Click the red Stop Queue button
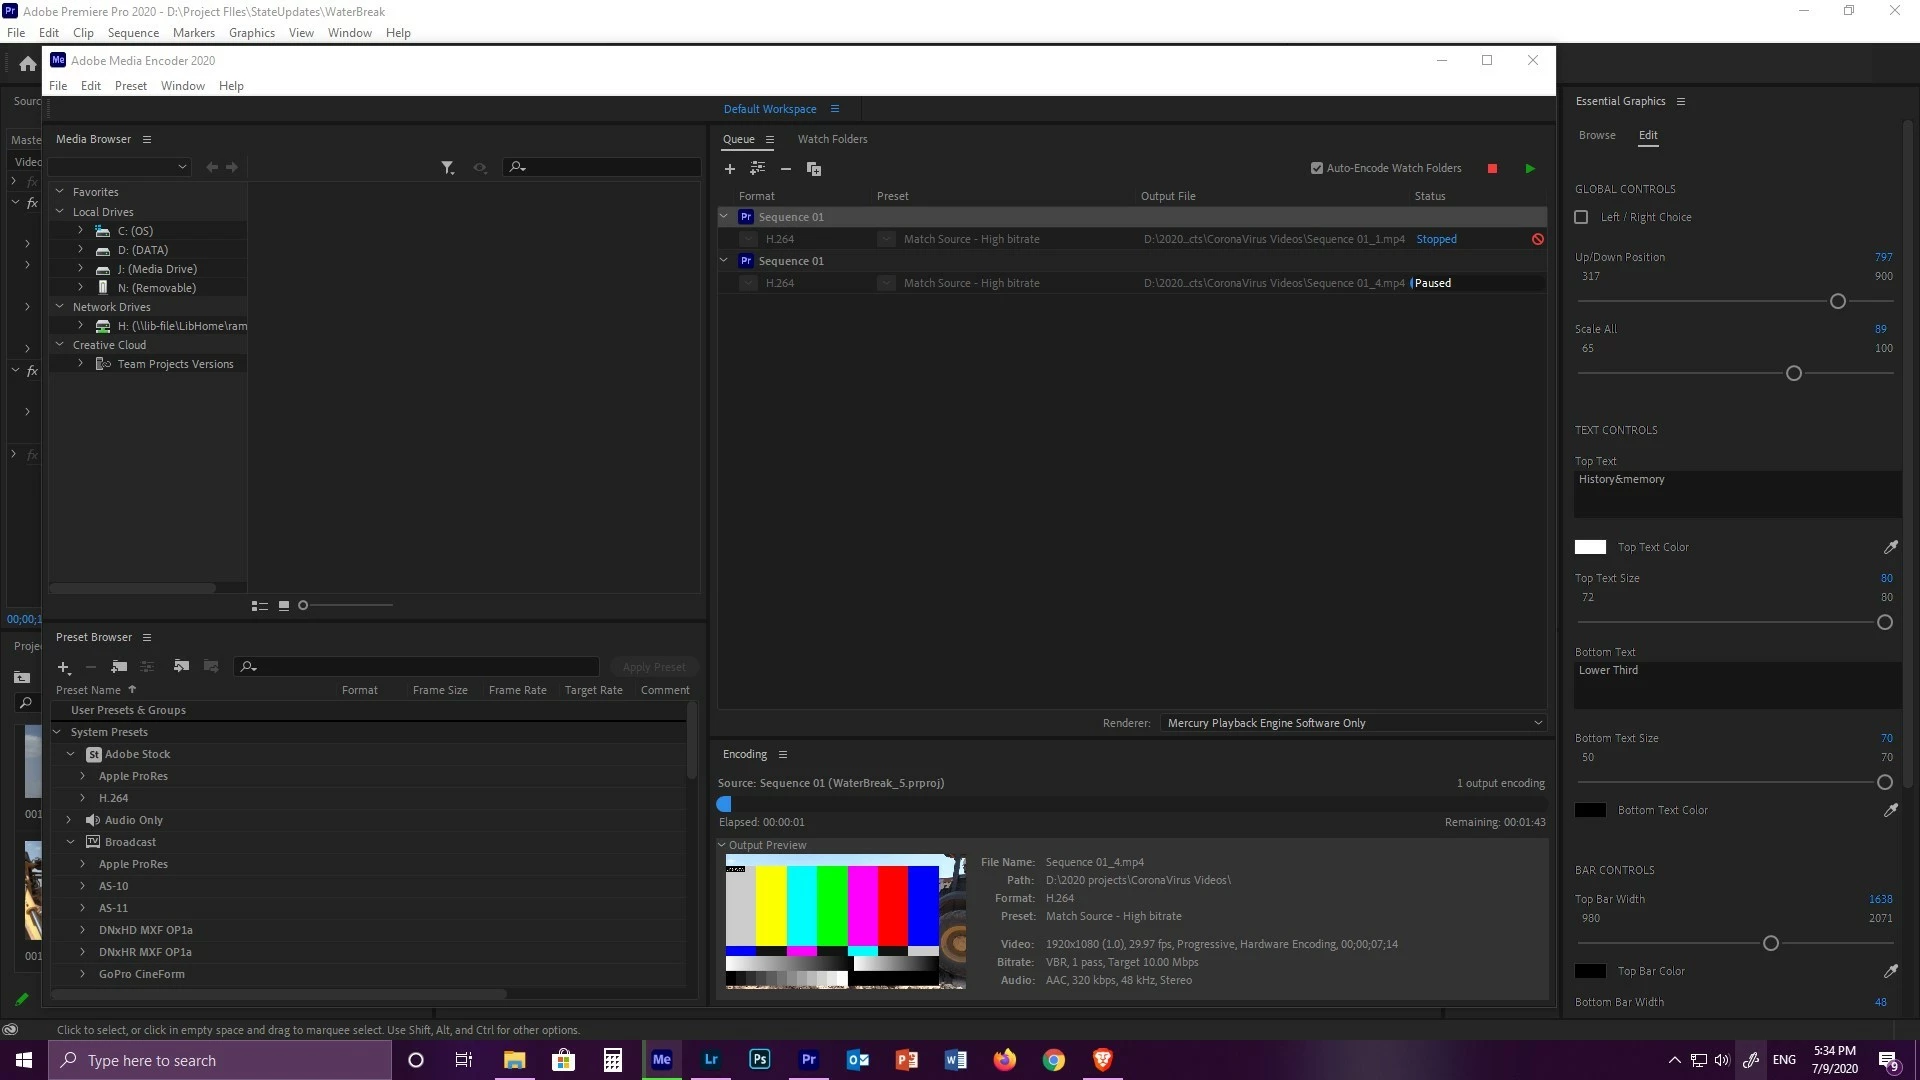The image size is (1920, 1080). click(1492, 169)
